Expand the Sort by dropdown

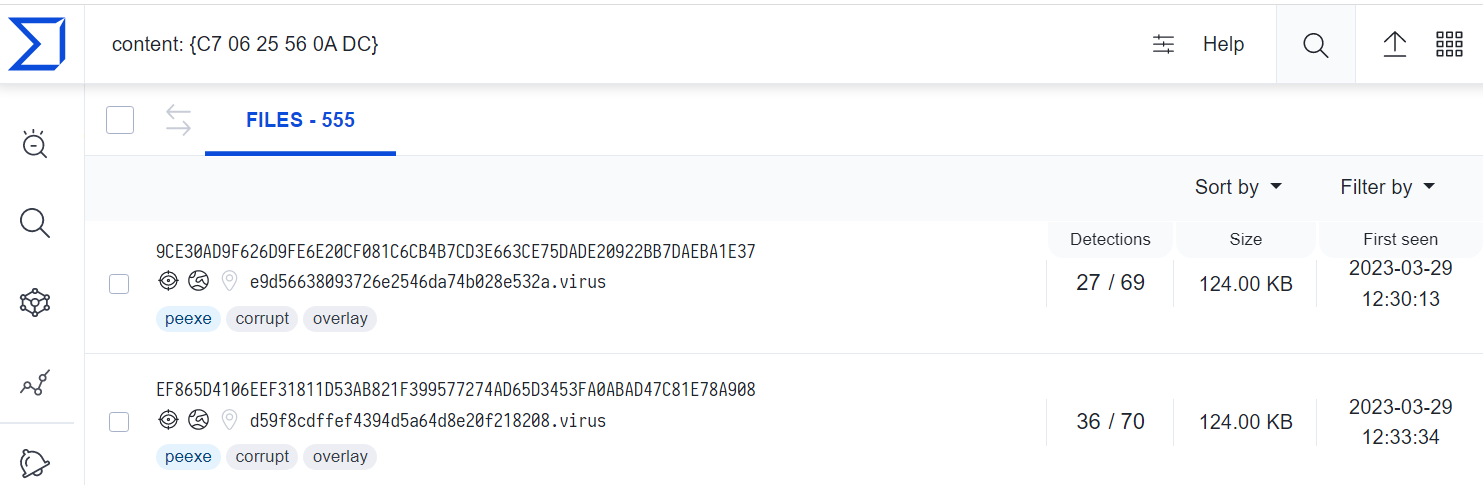(1238, 187)
